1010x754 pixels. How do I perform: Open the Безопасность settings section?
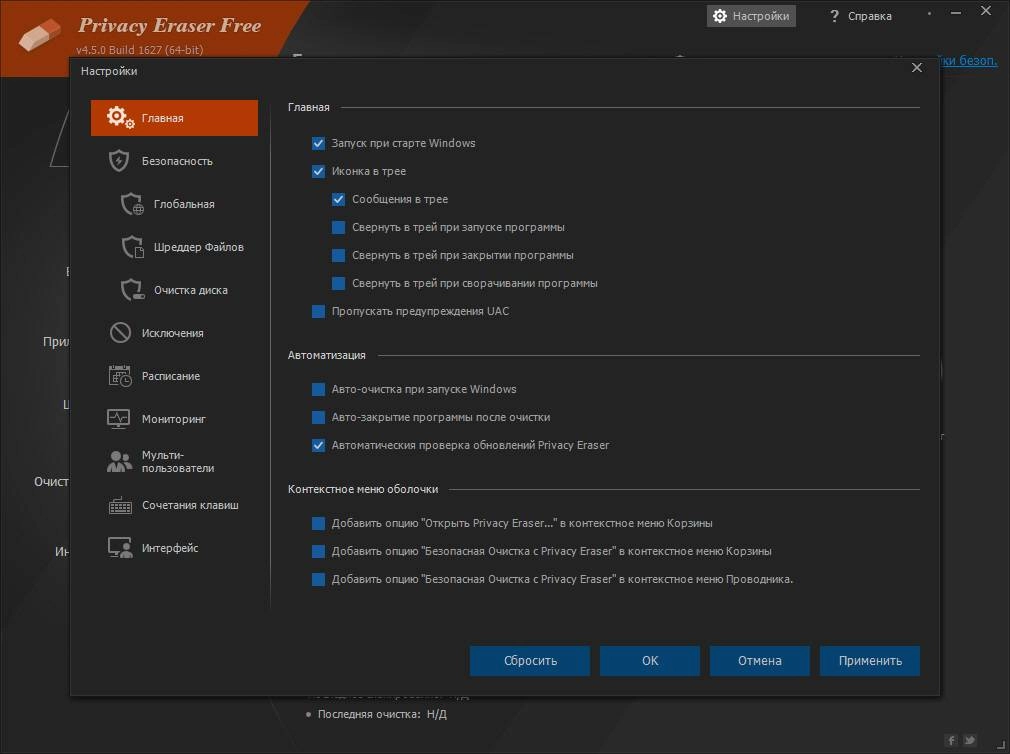pos(174,161)
